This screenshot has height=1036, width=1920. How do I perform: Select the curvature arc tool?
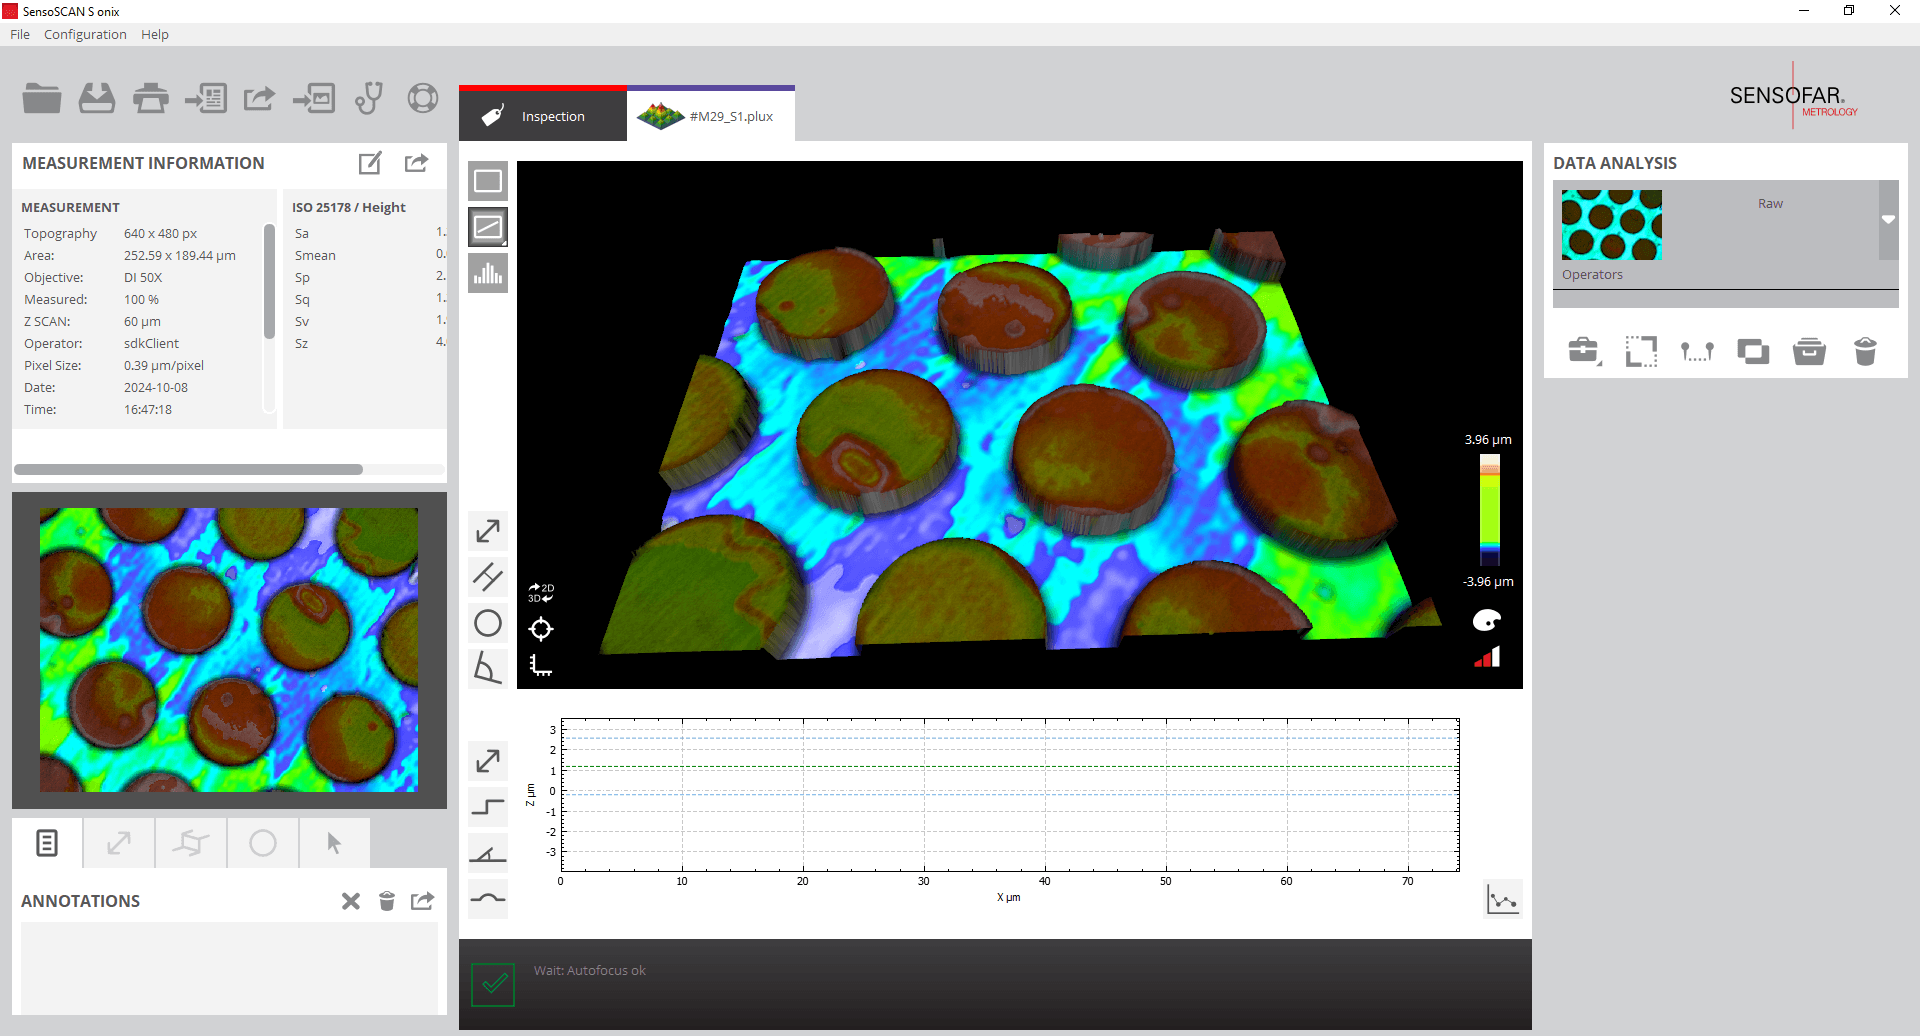[488, 899]
